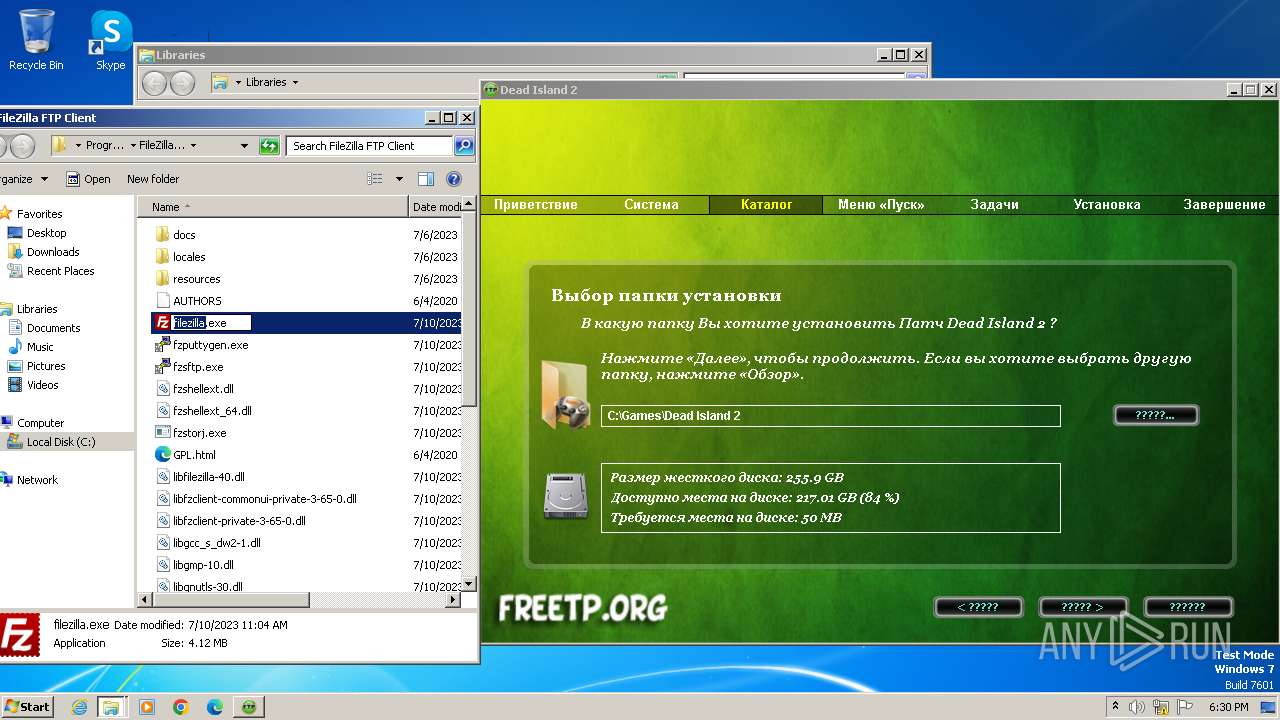This screenshot has height=720, width=1280.
Task: Click the Chrome taskbar icon
Action: click(x=181, y=707)
